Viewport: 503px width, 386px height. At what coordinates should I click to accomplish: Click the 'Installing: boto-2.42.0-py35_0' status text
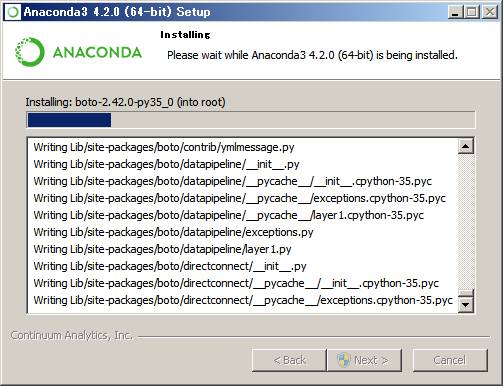coord(125,102)
